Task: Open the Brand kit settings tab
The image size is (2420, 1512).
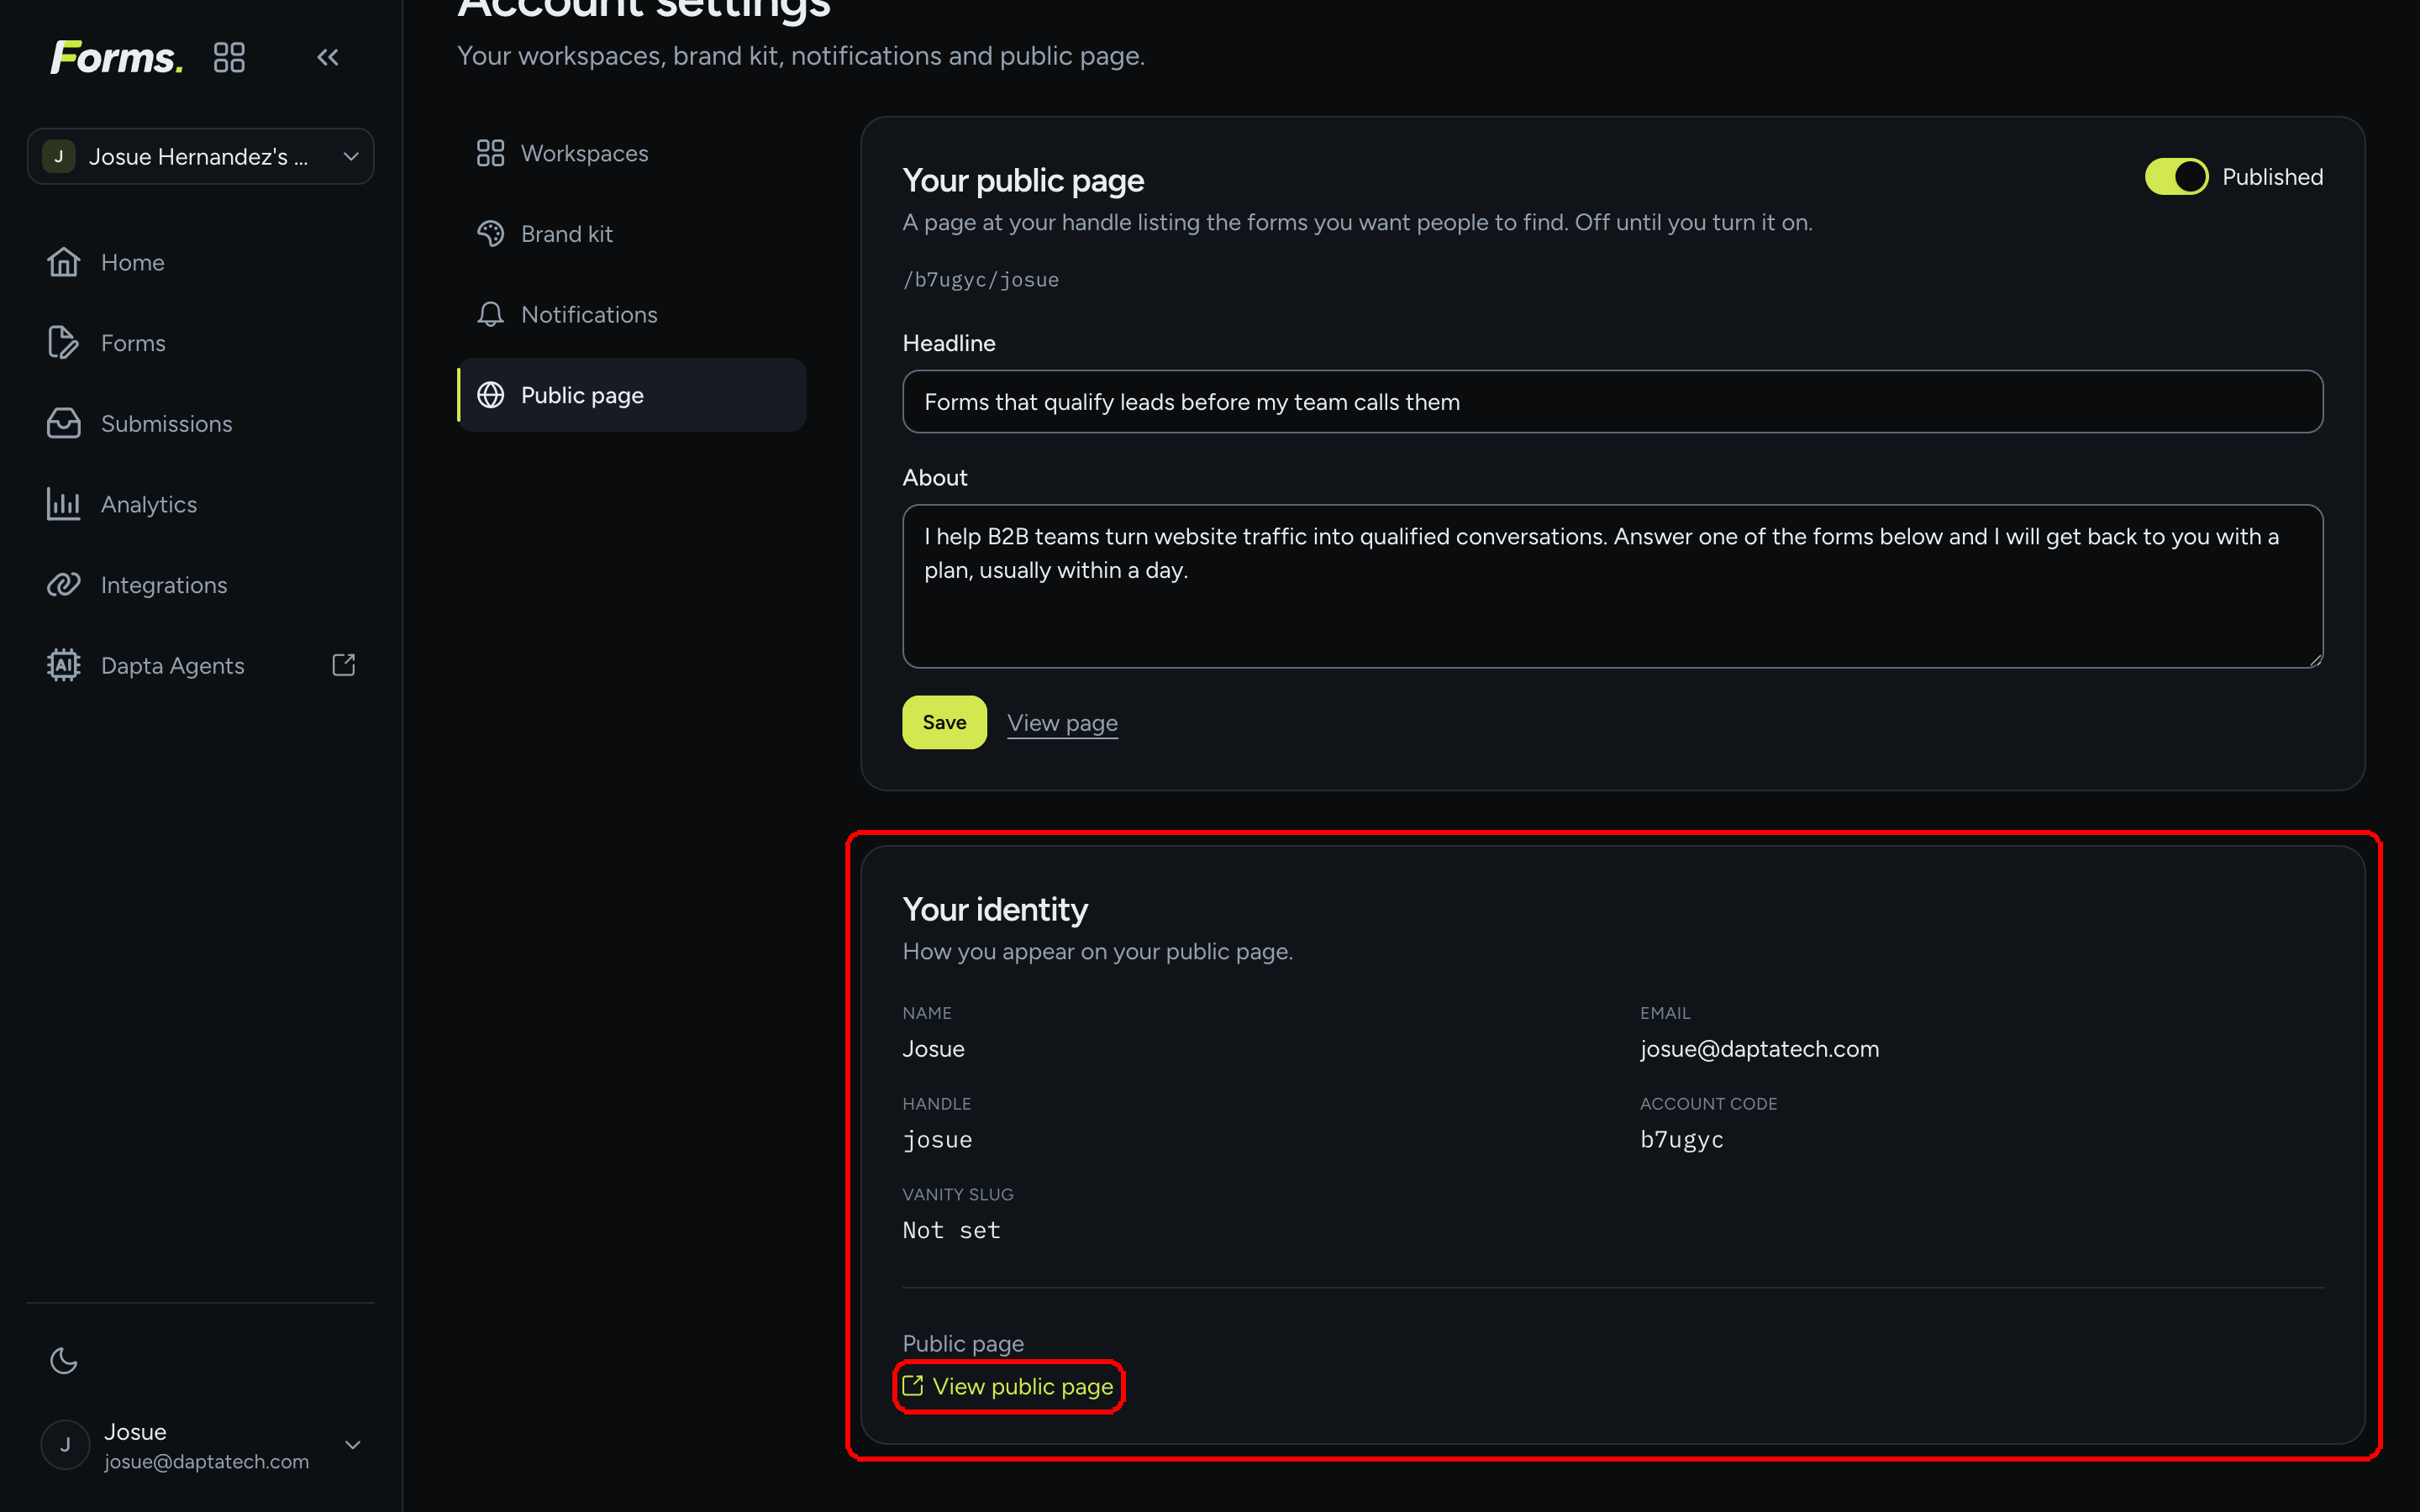Action: tap(632, 234)
